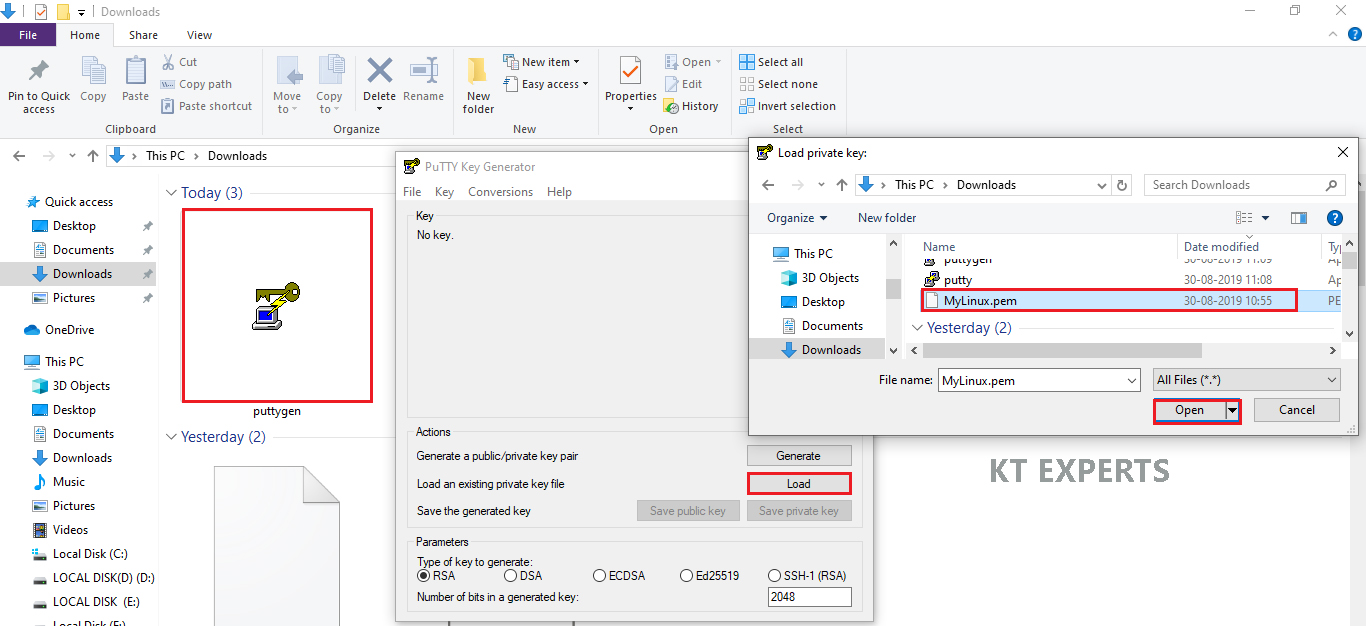Image resolution: width=1366 pixels, height=626 pixels.
Task: Click the File name field
Action: click(1038, 380)
